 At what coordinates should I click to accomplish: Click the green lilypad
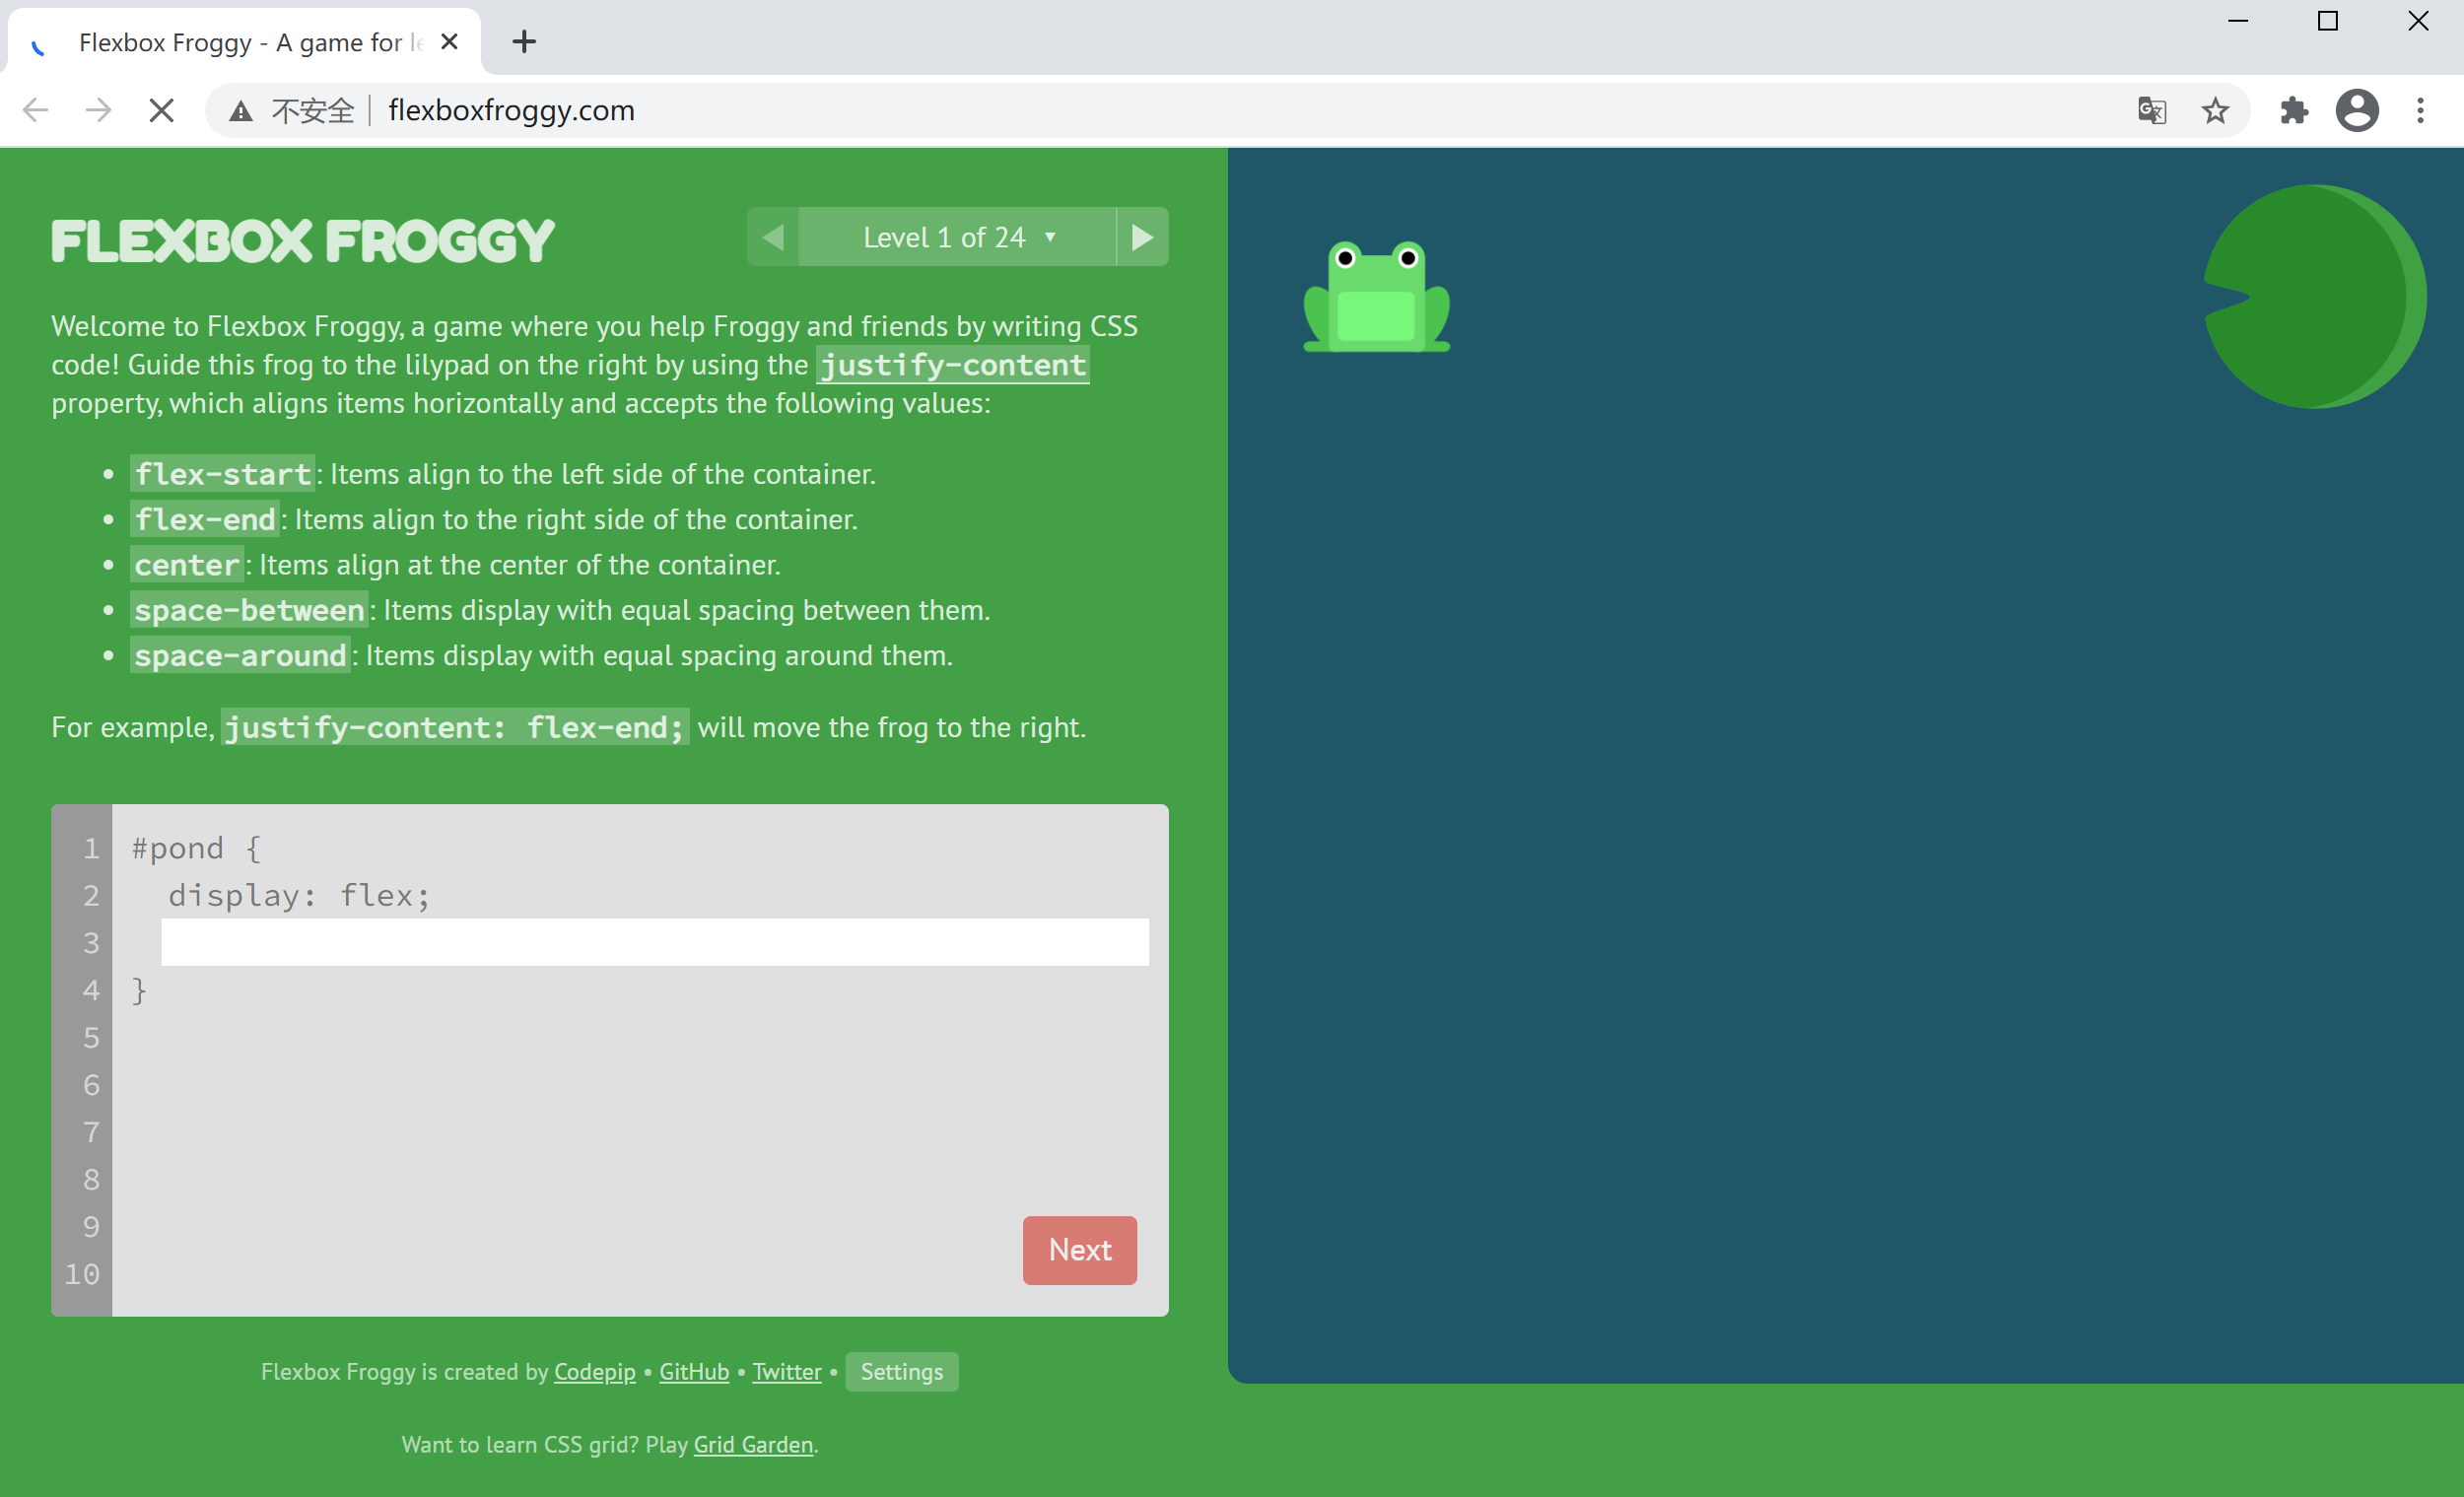point(2314,297)
